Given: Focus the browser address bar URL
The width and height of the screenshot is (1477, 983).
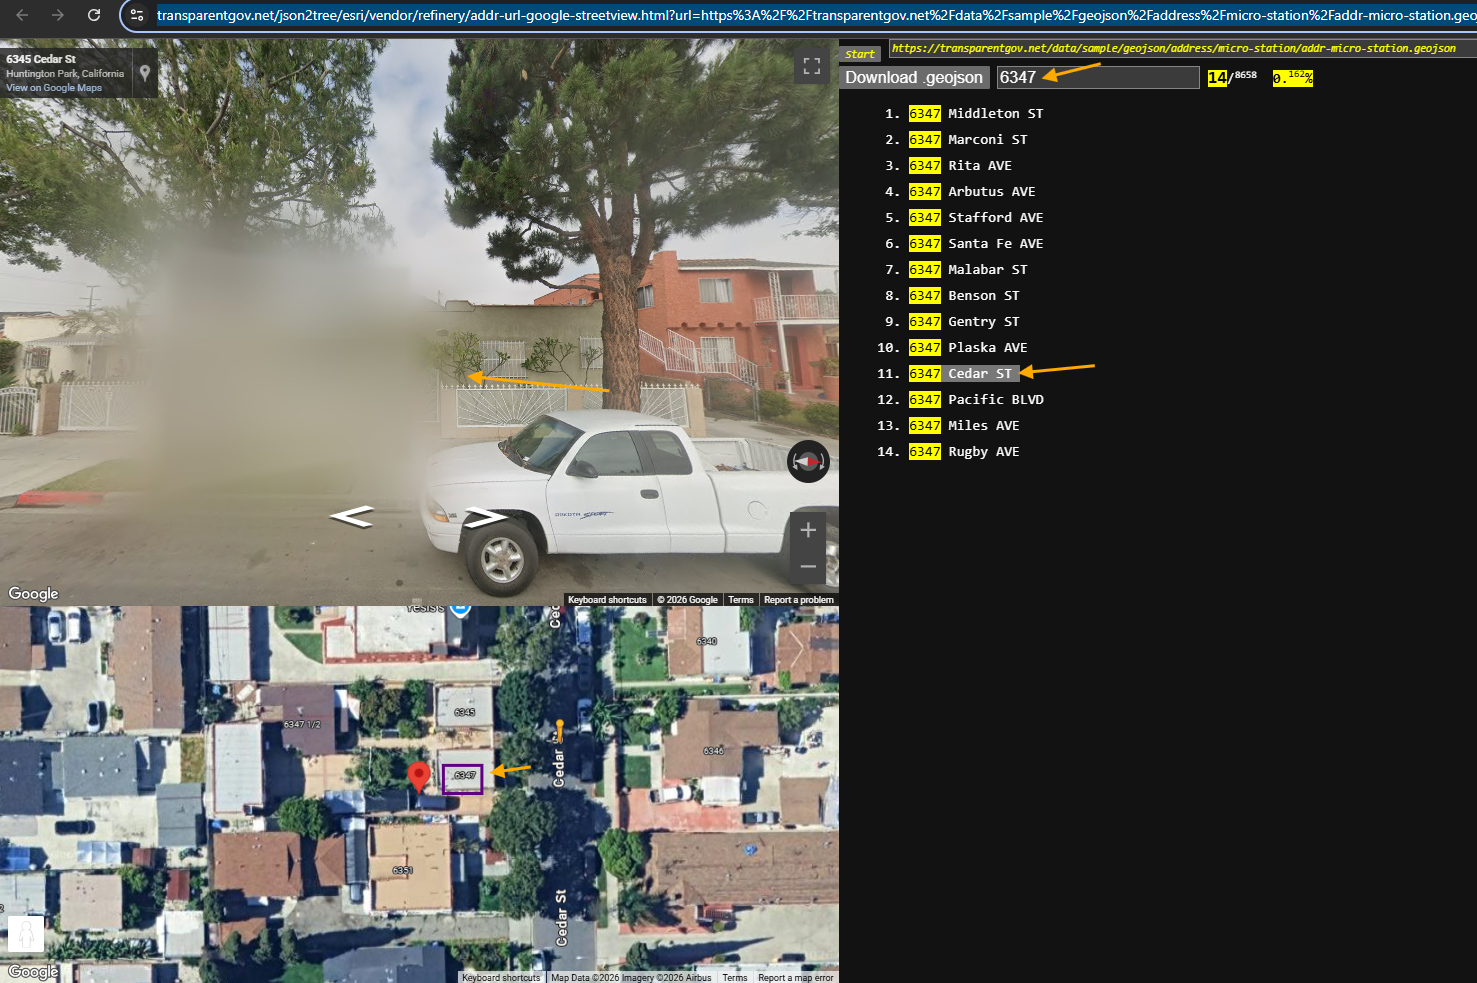Looking at the screenshot, I should pos(815,15).
